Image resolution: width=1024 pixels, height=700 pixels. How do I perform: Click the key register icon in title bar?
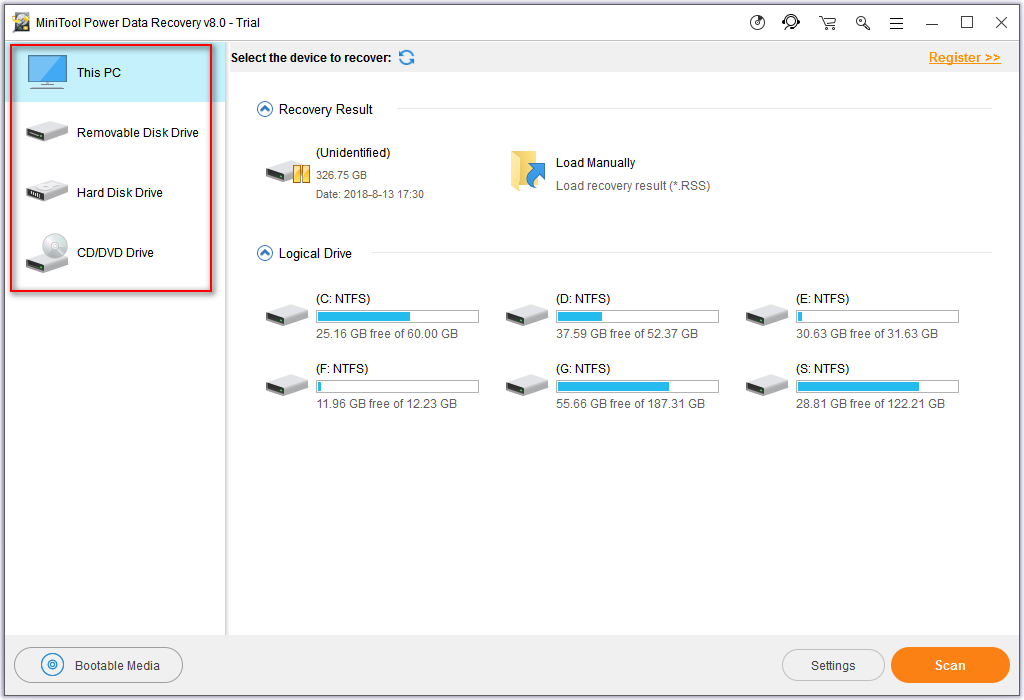tap(863, 23)
